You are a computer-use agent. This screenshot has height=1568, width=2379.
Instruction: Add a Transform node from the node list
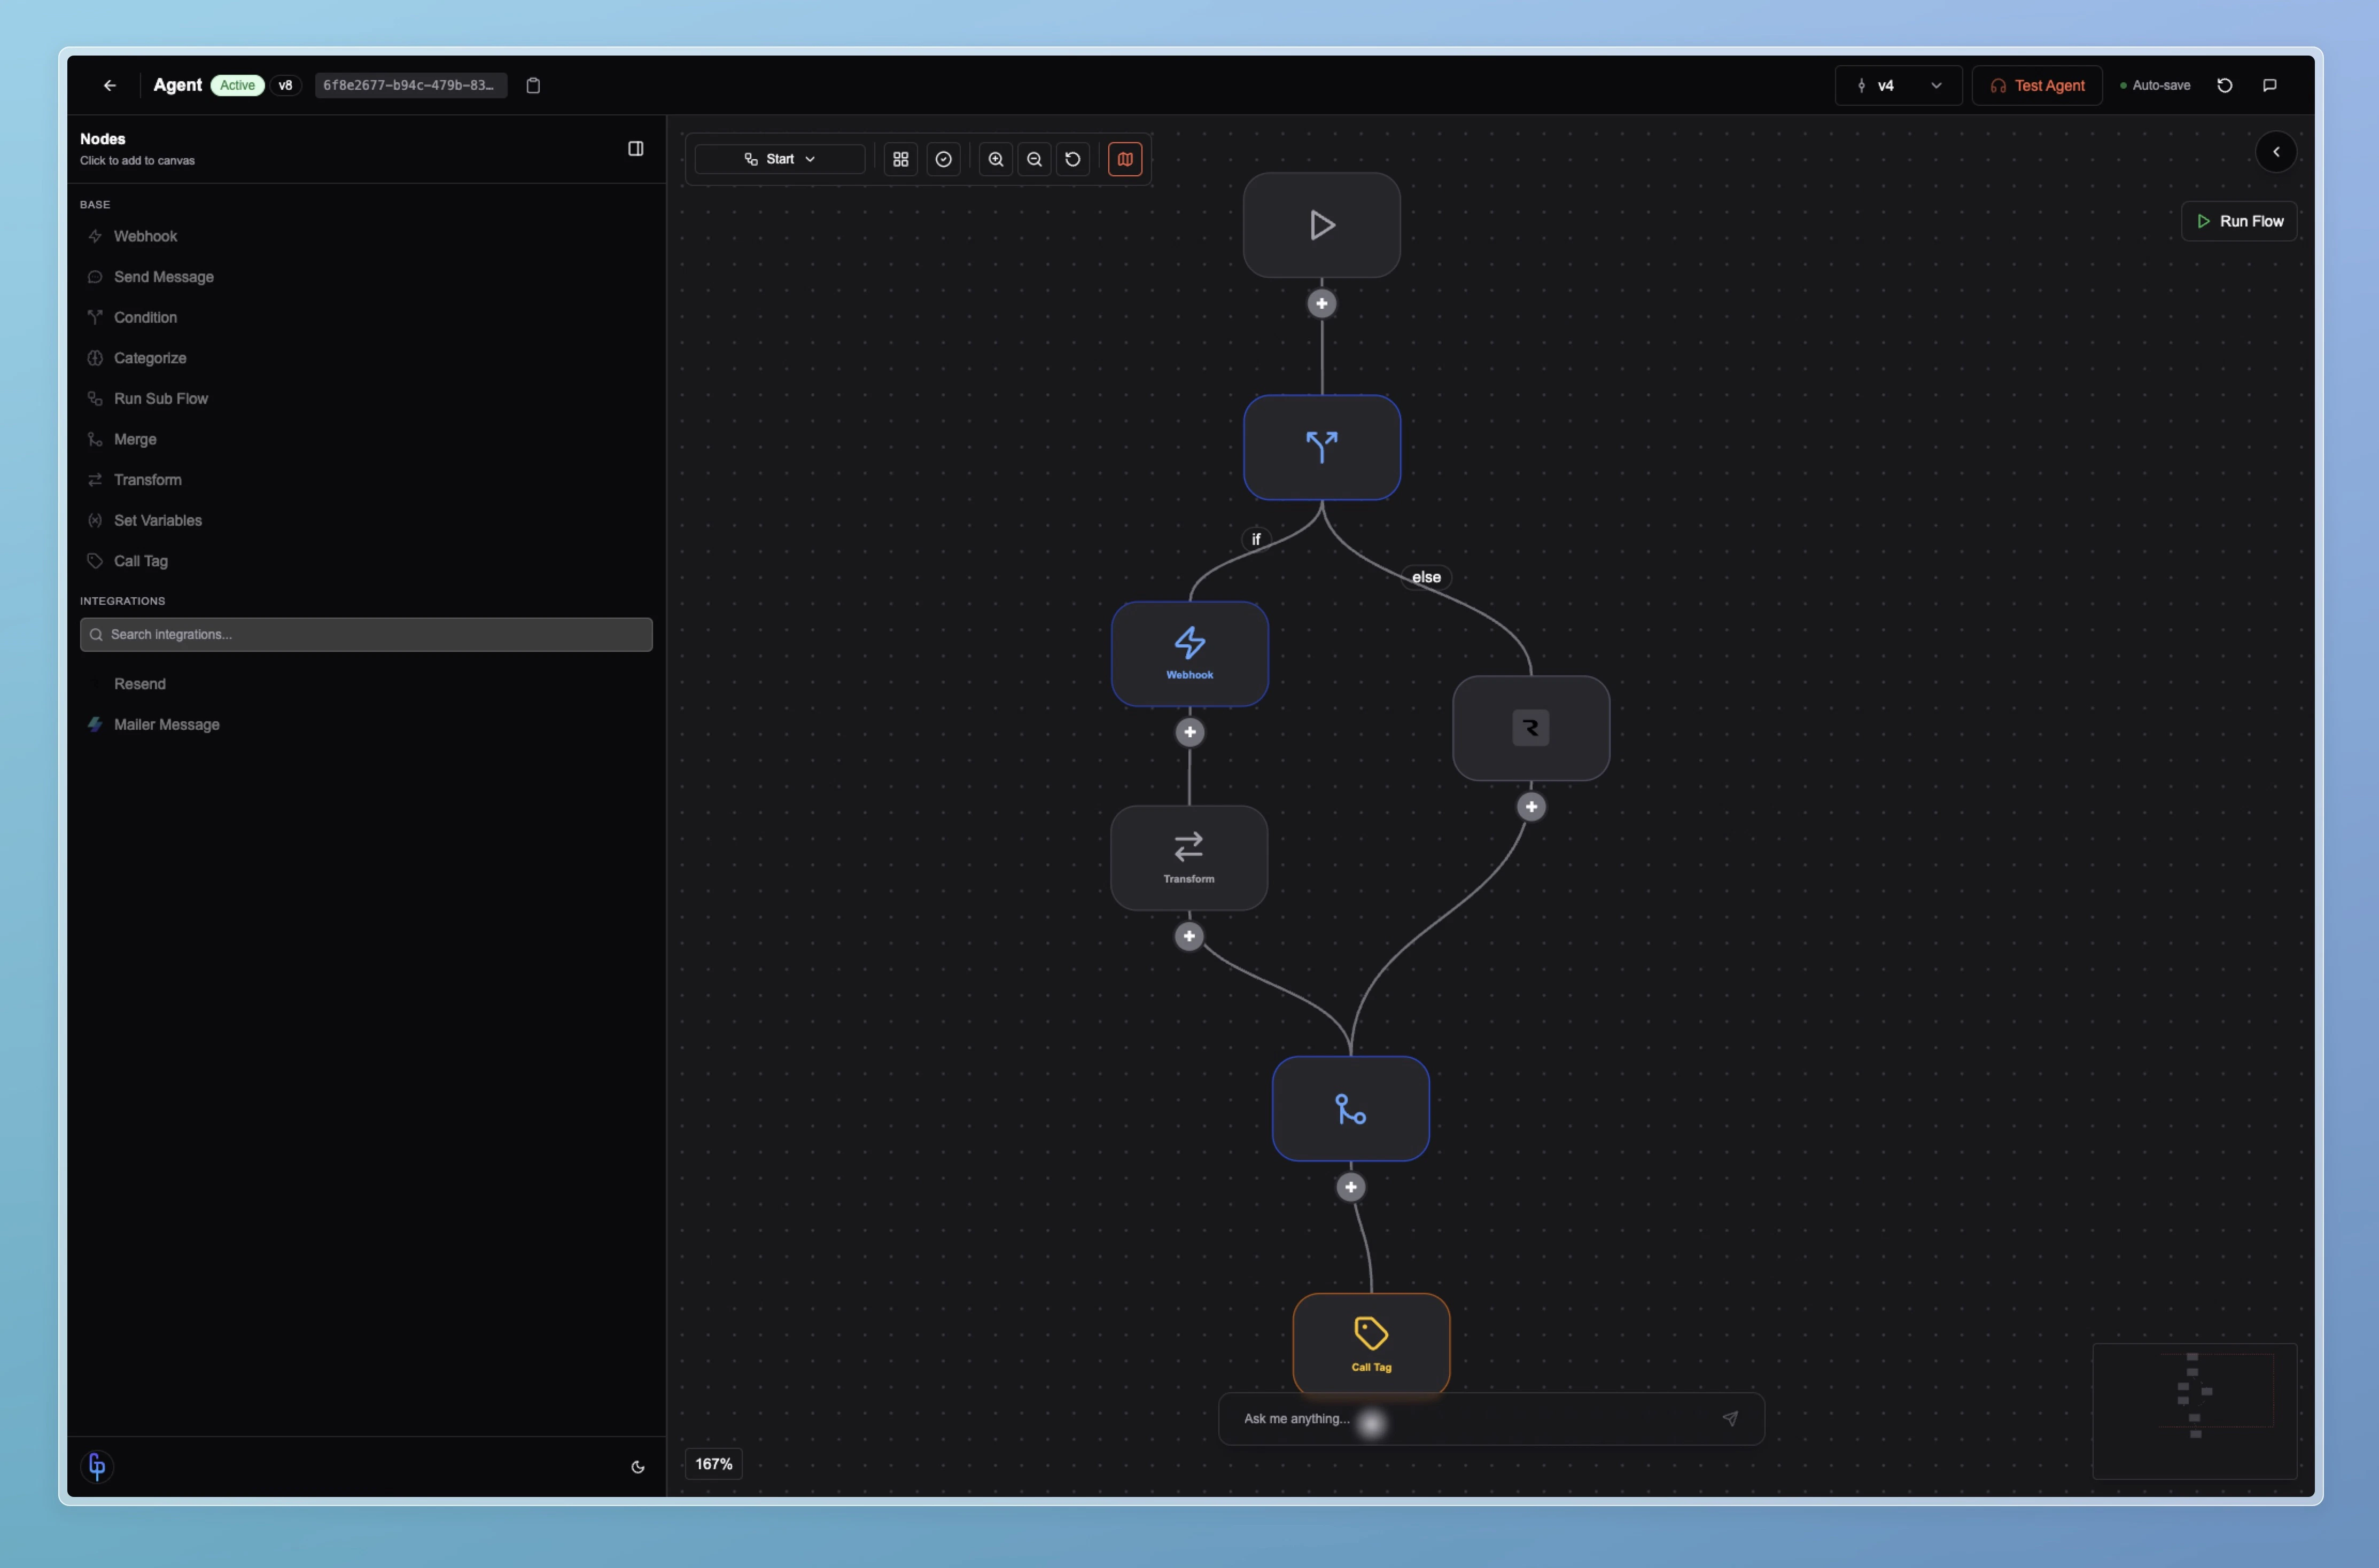[147, 480]
